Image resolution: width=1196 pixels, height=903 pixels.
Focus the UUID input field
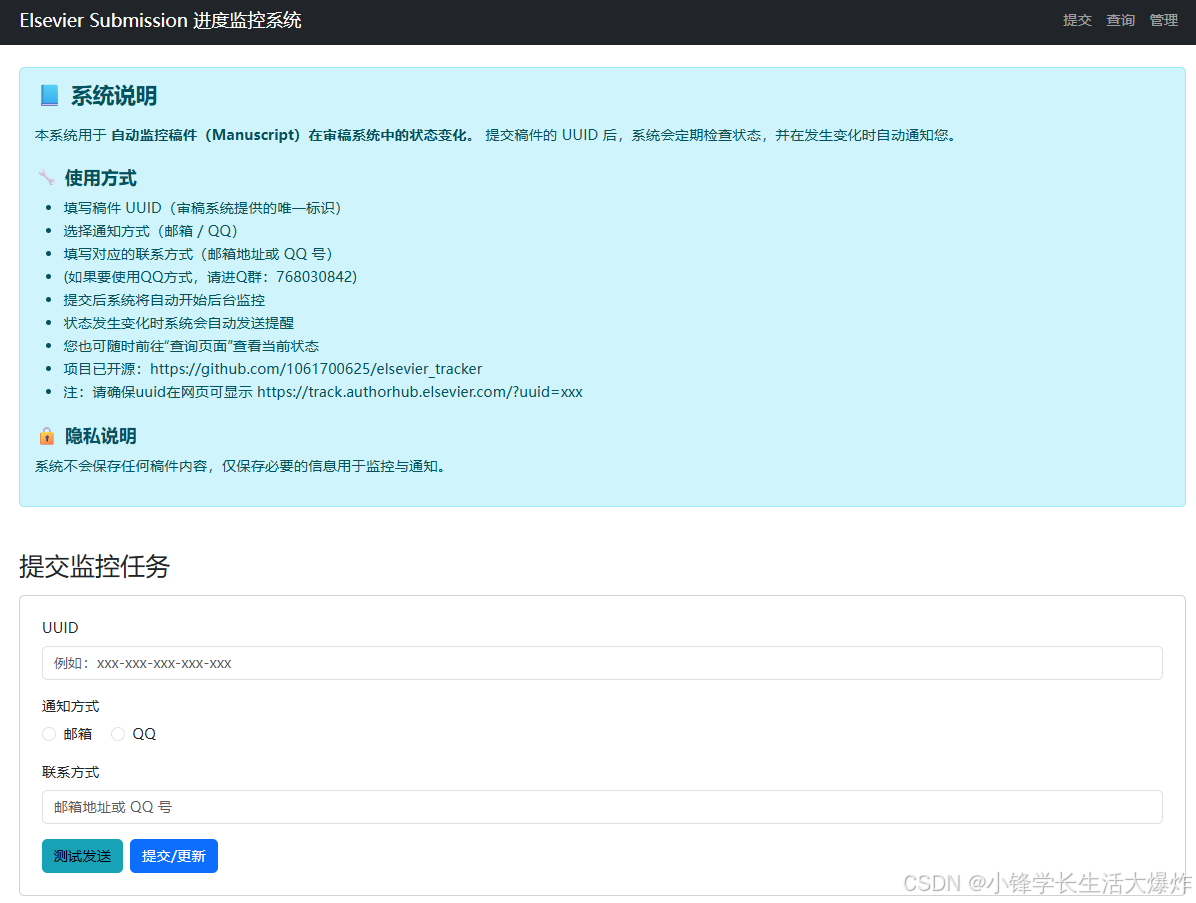(602, 663)
